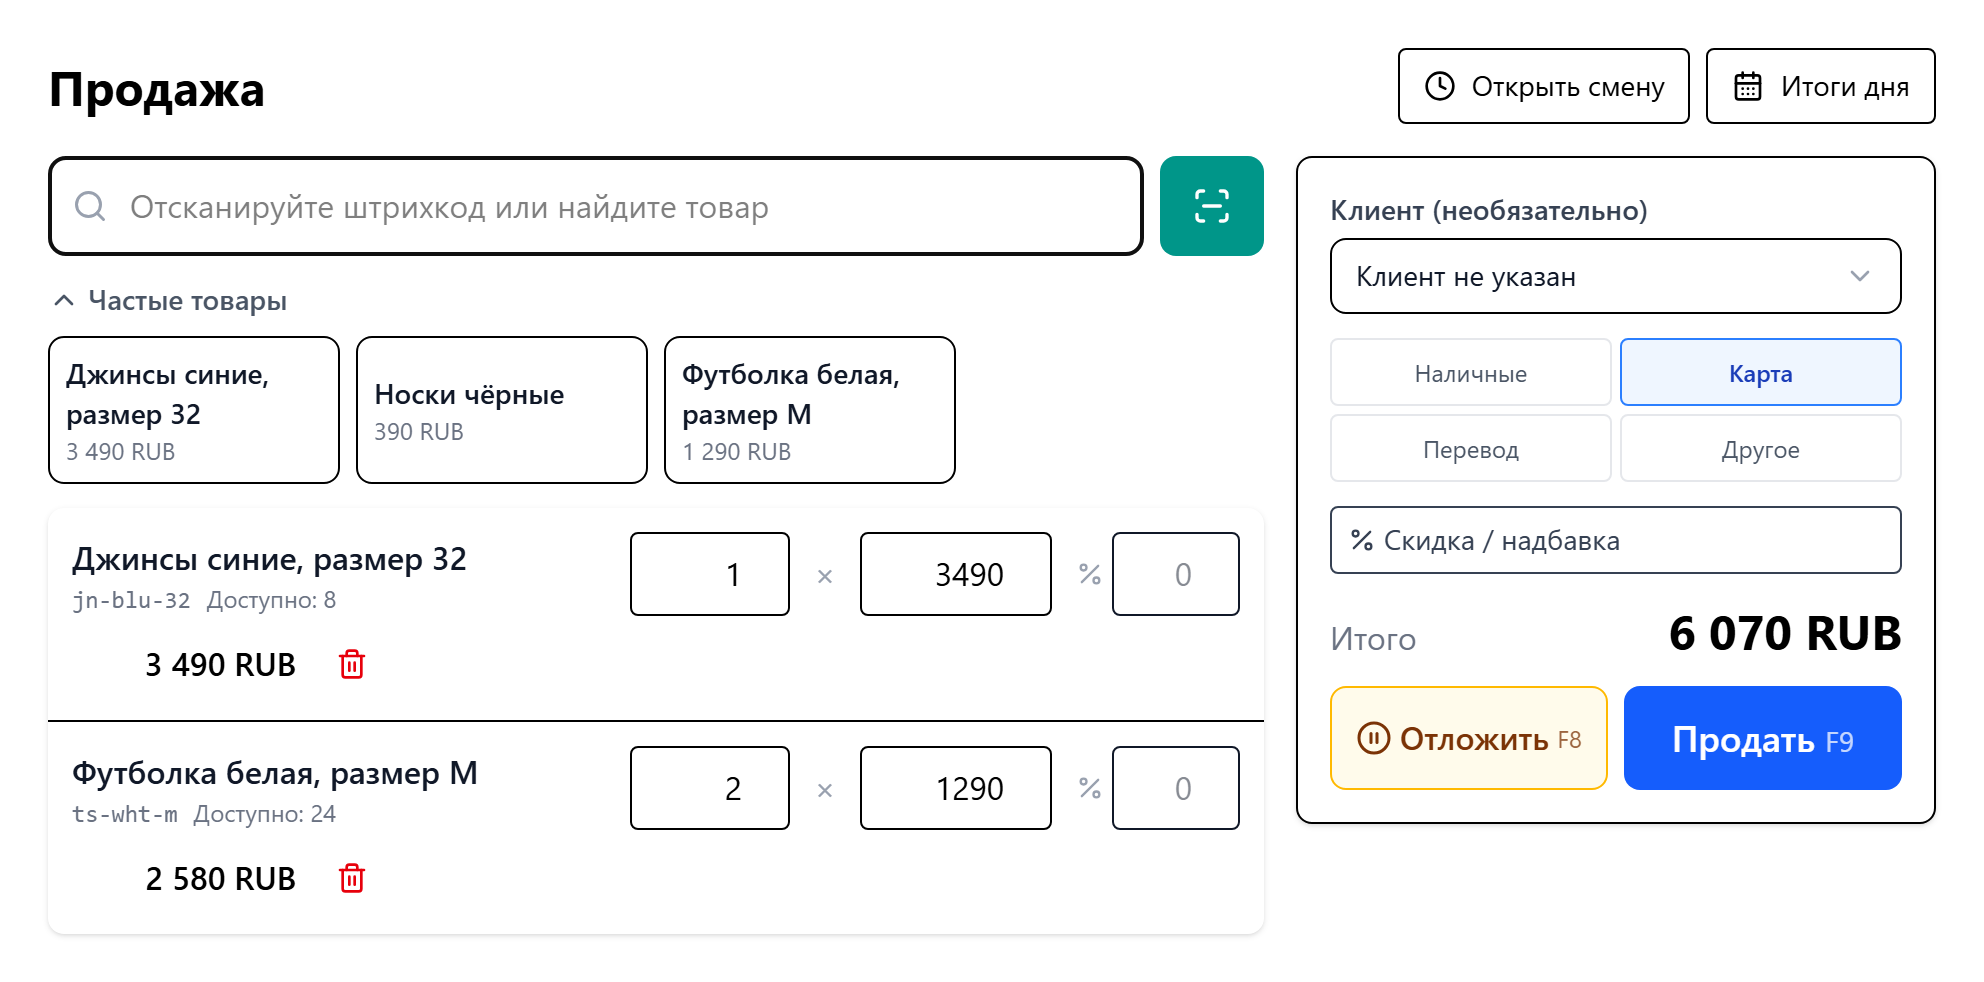The height and width of the screenshot is (982, 1984).
Task: Postpone sale with Отложить button
Action: 1468,738
